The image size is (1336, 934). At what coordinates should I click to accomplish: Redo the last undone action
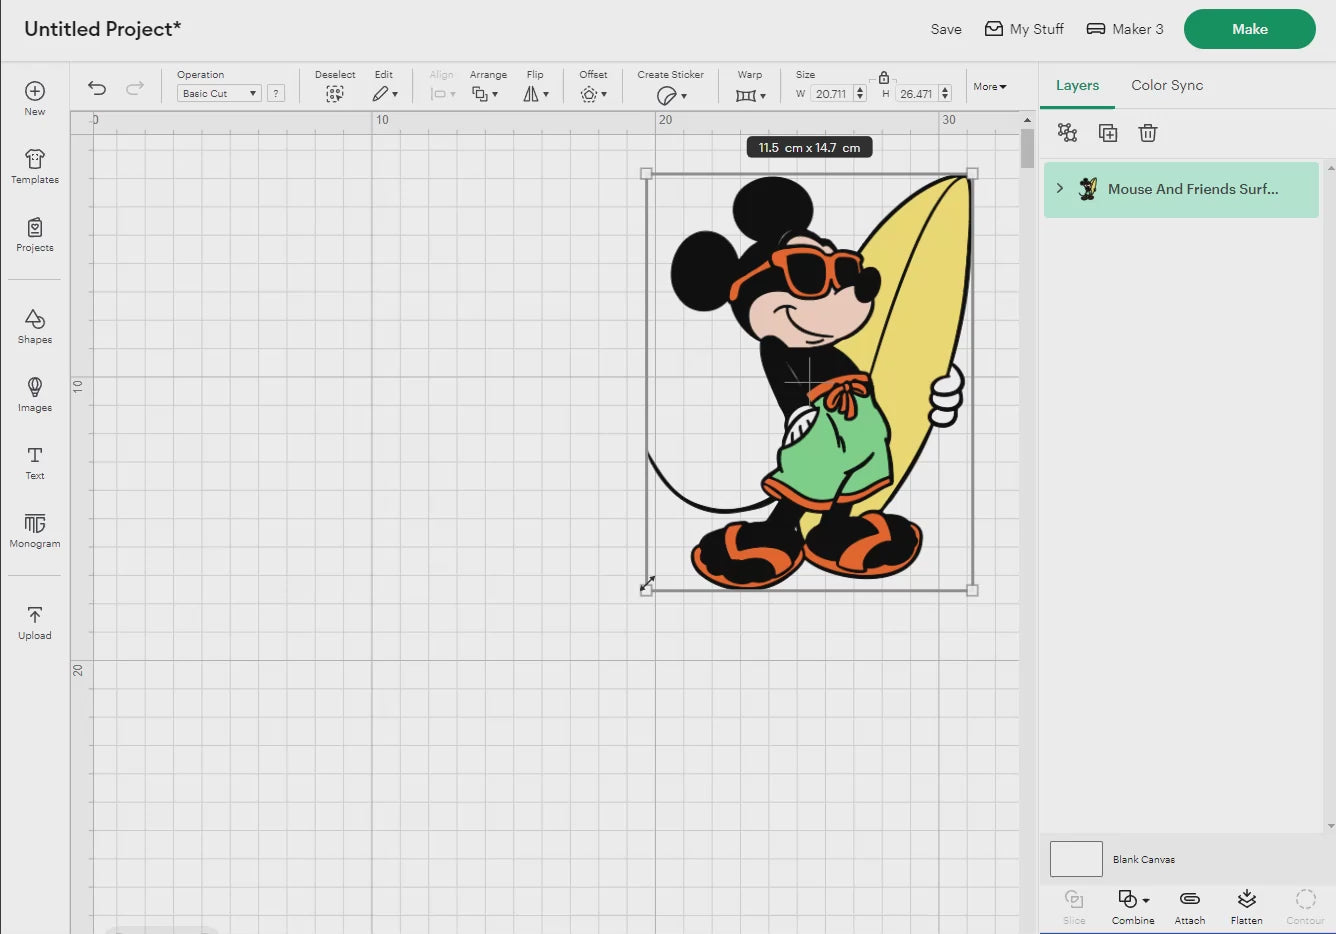tap(135, 88)
